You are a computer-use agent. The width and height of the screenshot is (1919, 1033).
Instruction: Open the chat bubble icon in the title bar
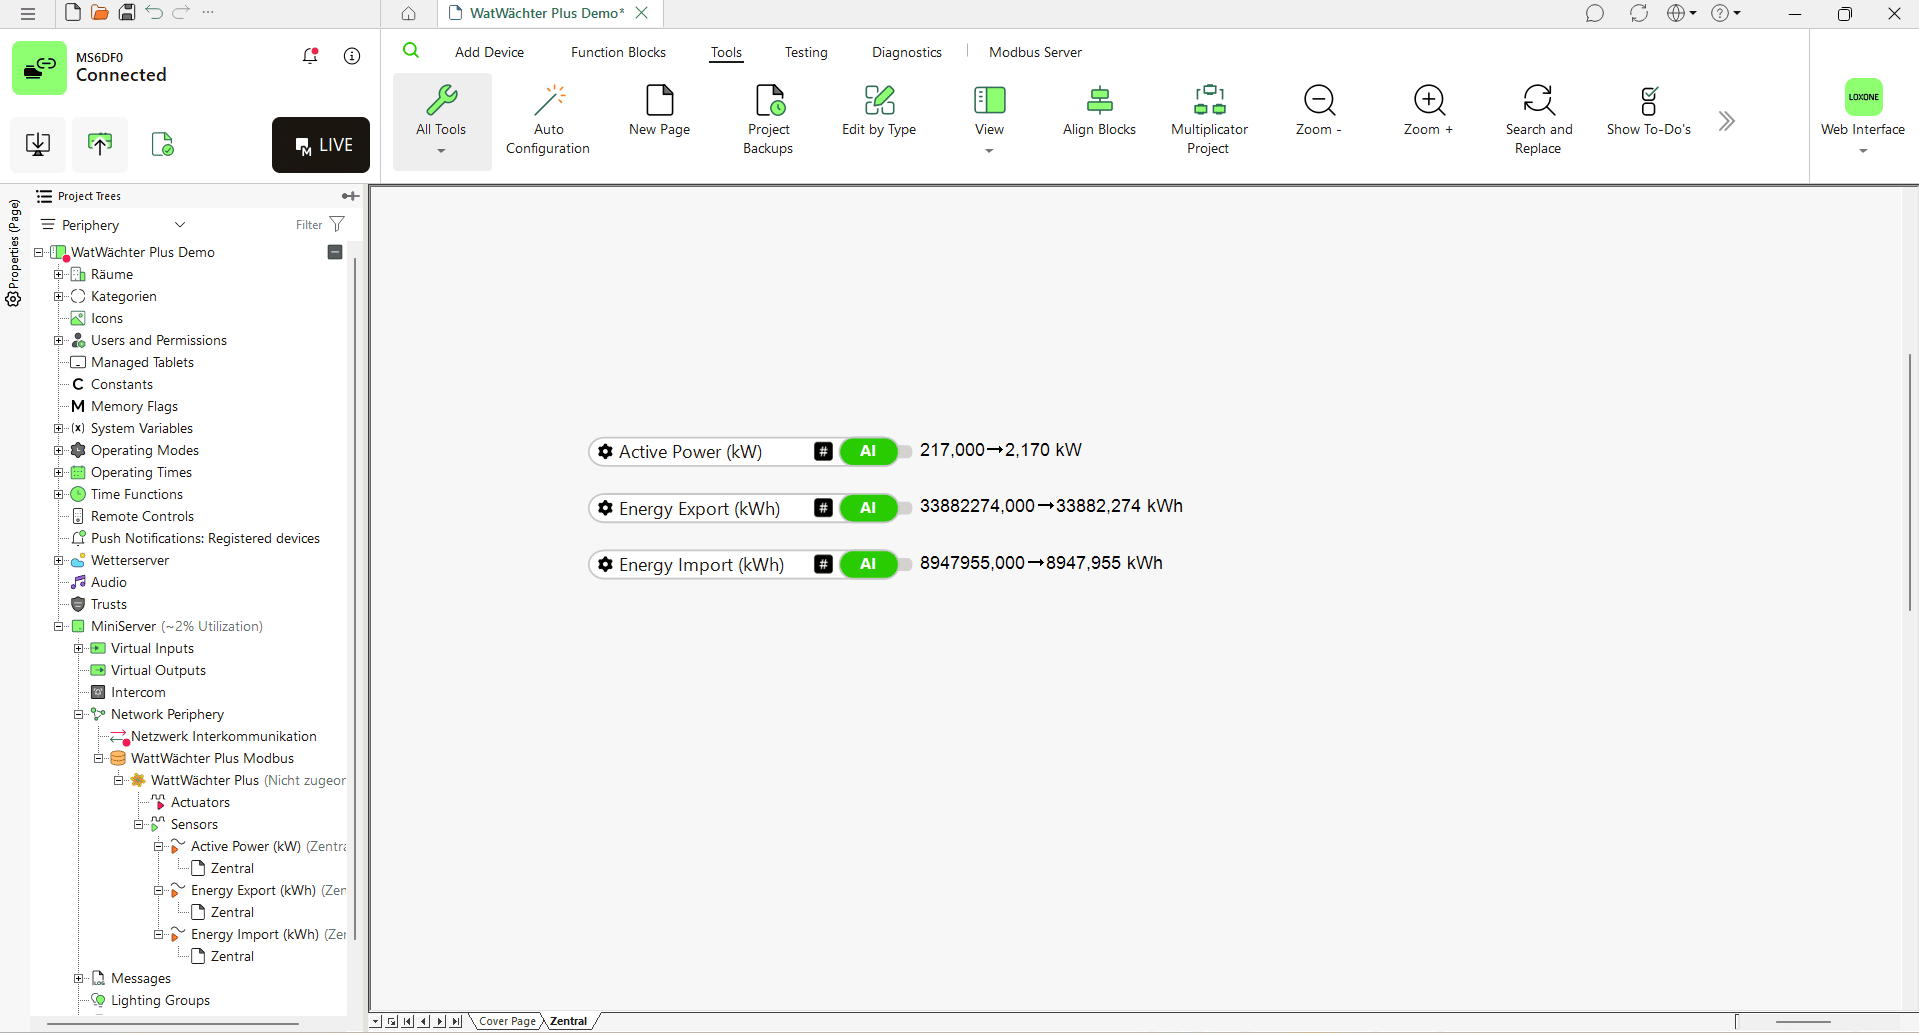1595,13
